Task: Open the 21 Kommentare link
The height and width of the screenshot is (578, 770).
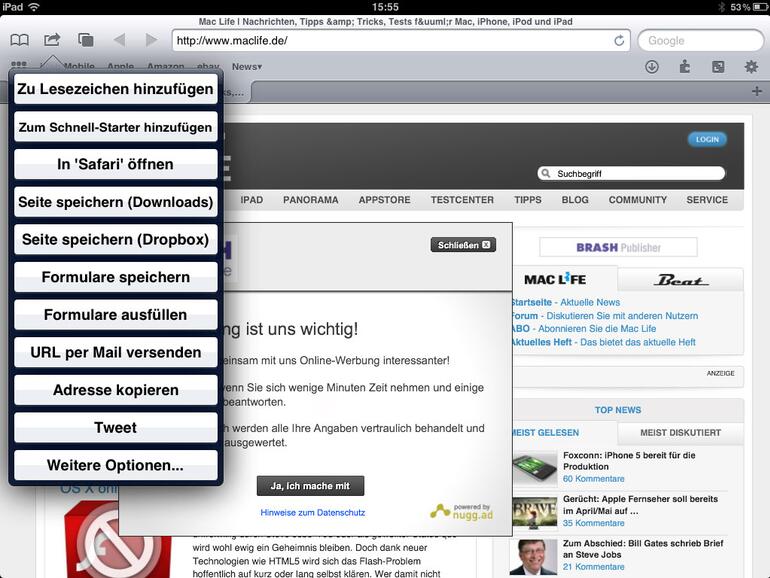Action: 594,567
